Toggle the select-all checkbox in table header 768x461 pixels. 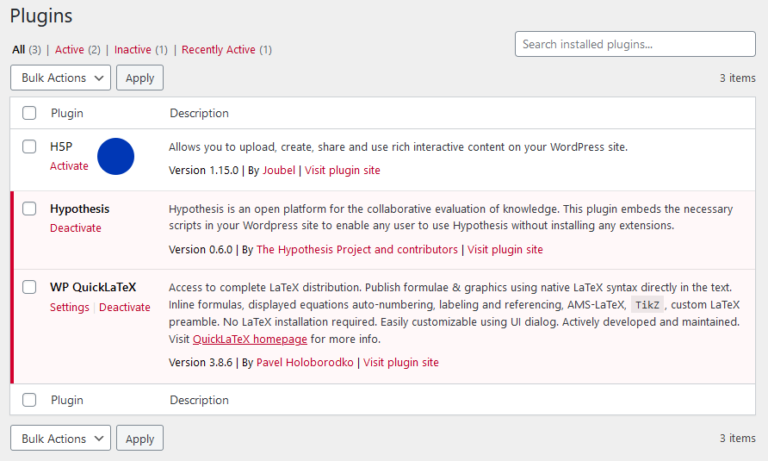(x=29, y=113)
